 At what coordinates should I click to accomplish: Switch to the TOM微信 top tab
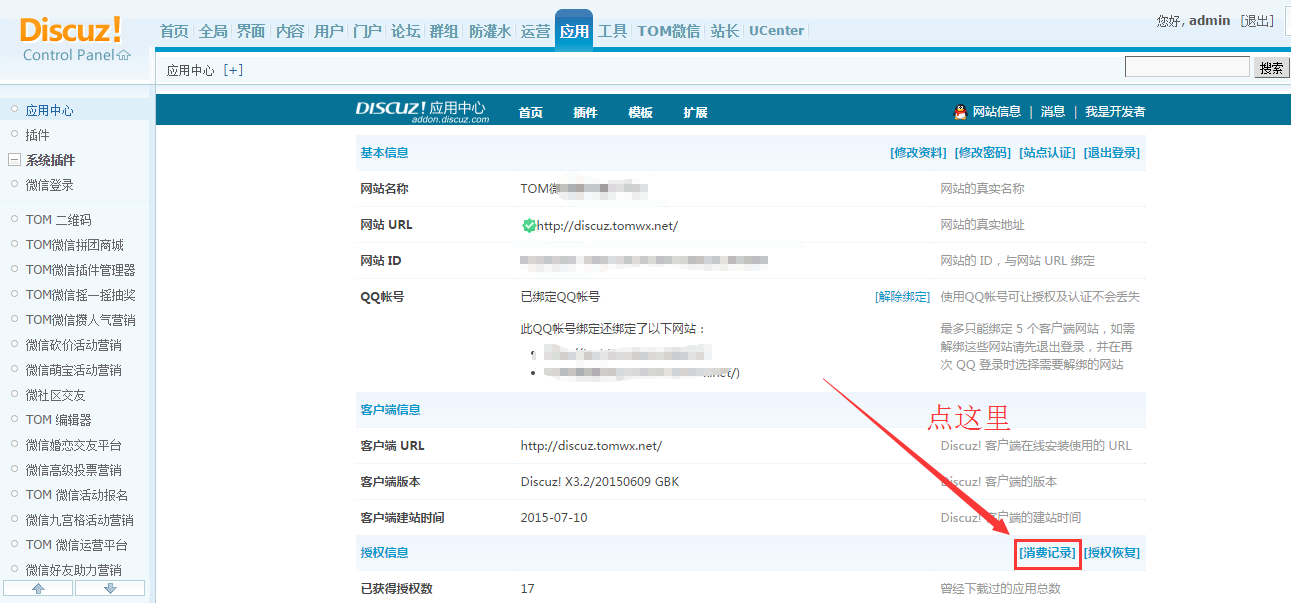pyautogui.click(x=668, y=31)
